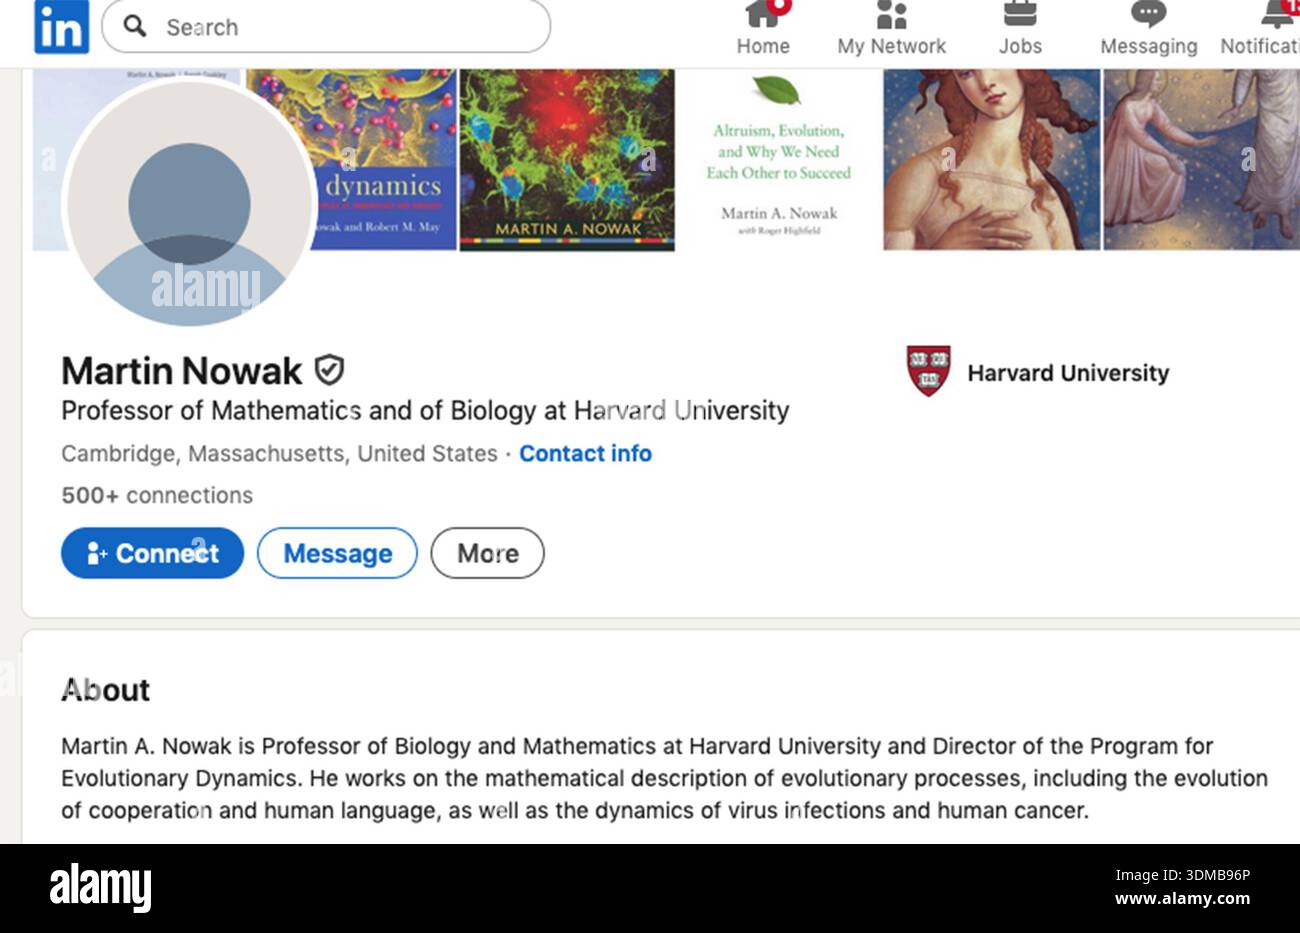Click the red green cell book cover image

[x=567, y=160]
